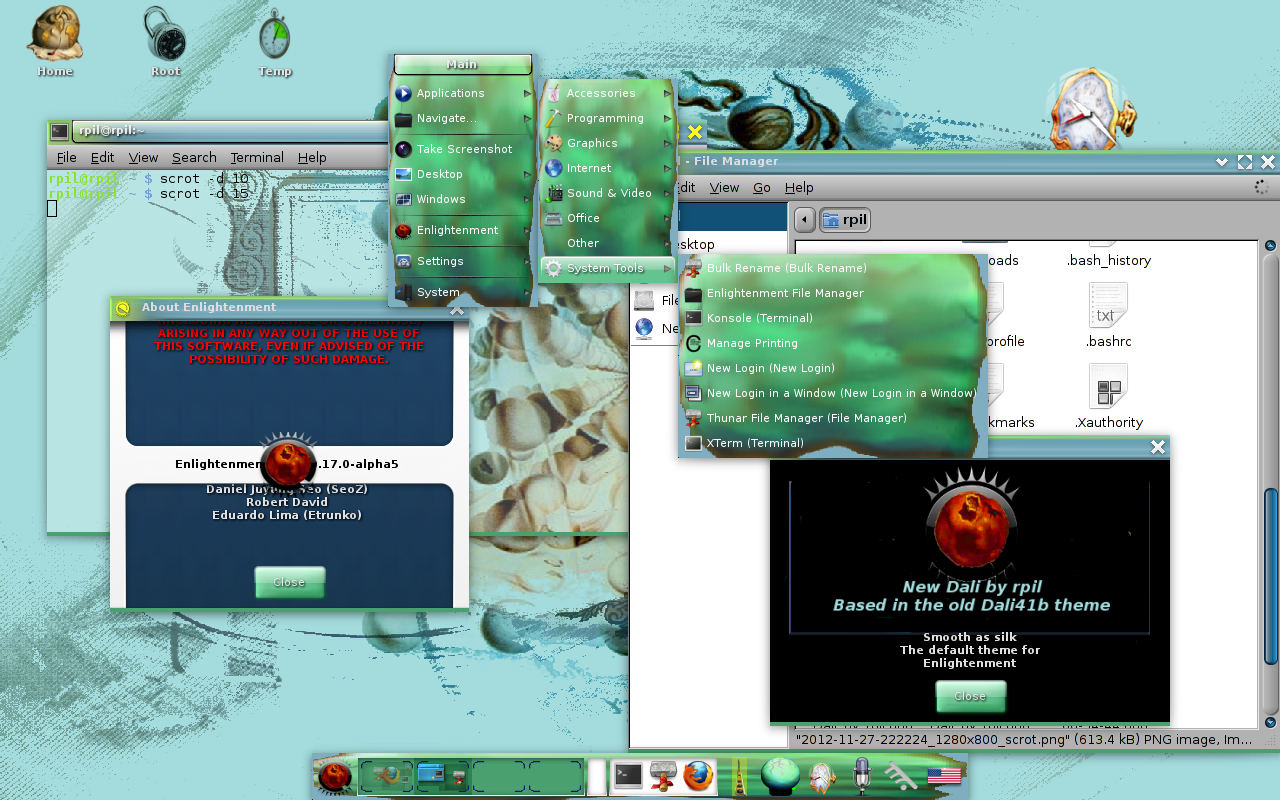The height and width of the screenshot is (800, 1280).
Task: Switch to third empty pager desktop
Action: coord(499,776)
